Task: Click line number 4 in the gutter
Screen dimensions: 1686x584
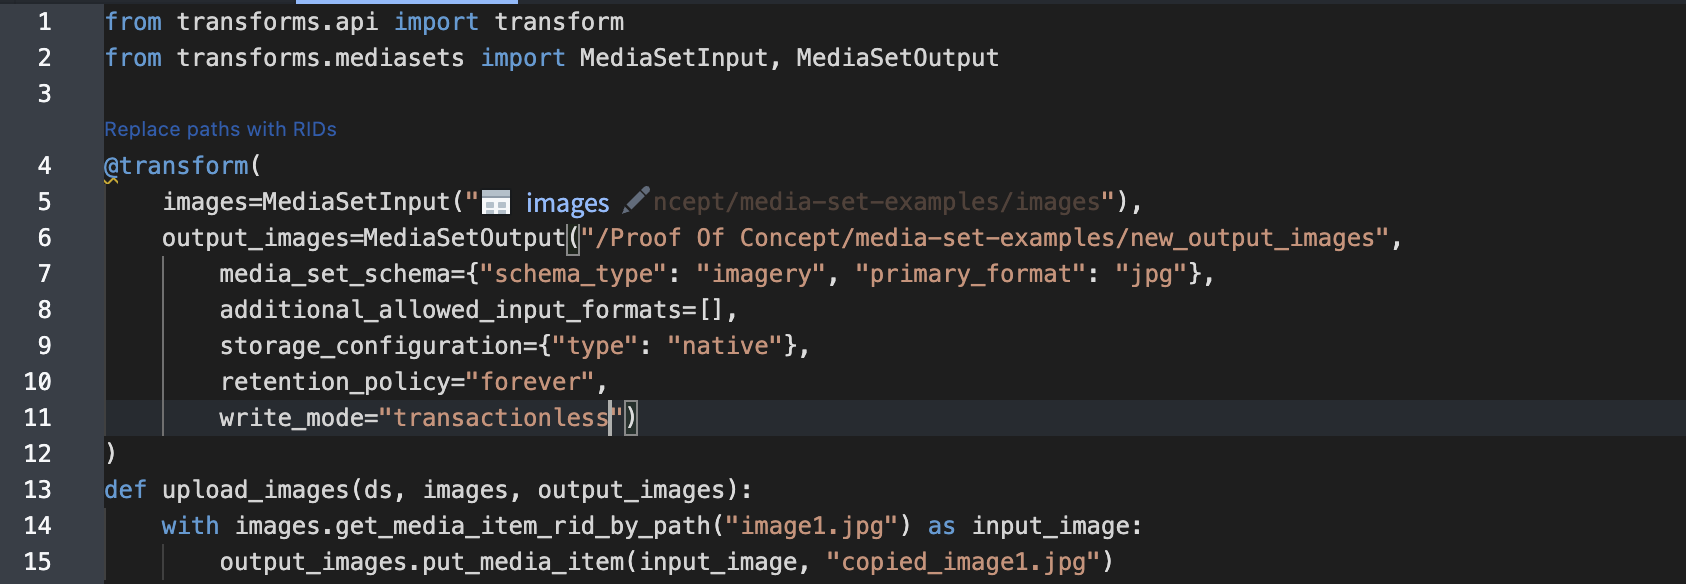Action: click(44, 166)
